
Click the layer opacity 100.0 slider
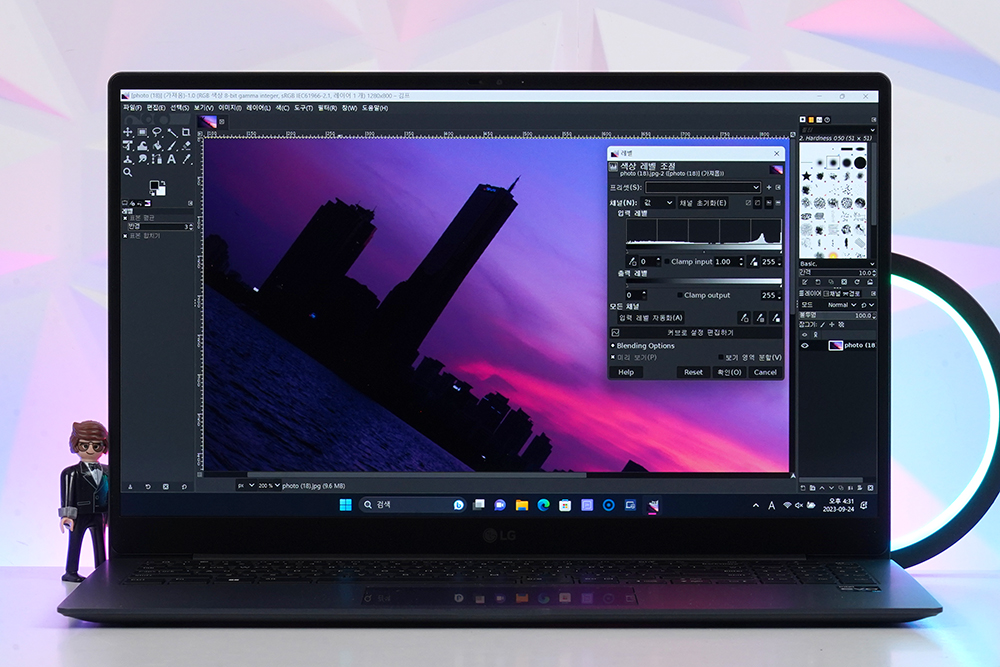coord(837,315)
